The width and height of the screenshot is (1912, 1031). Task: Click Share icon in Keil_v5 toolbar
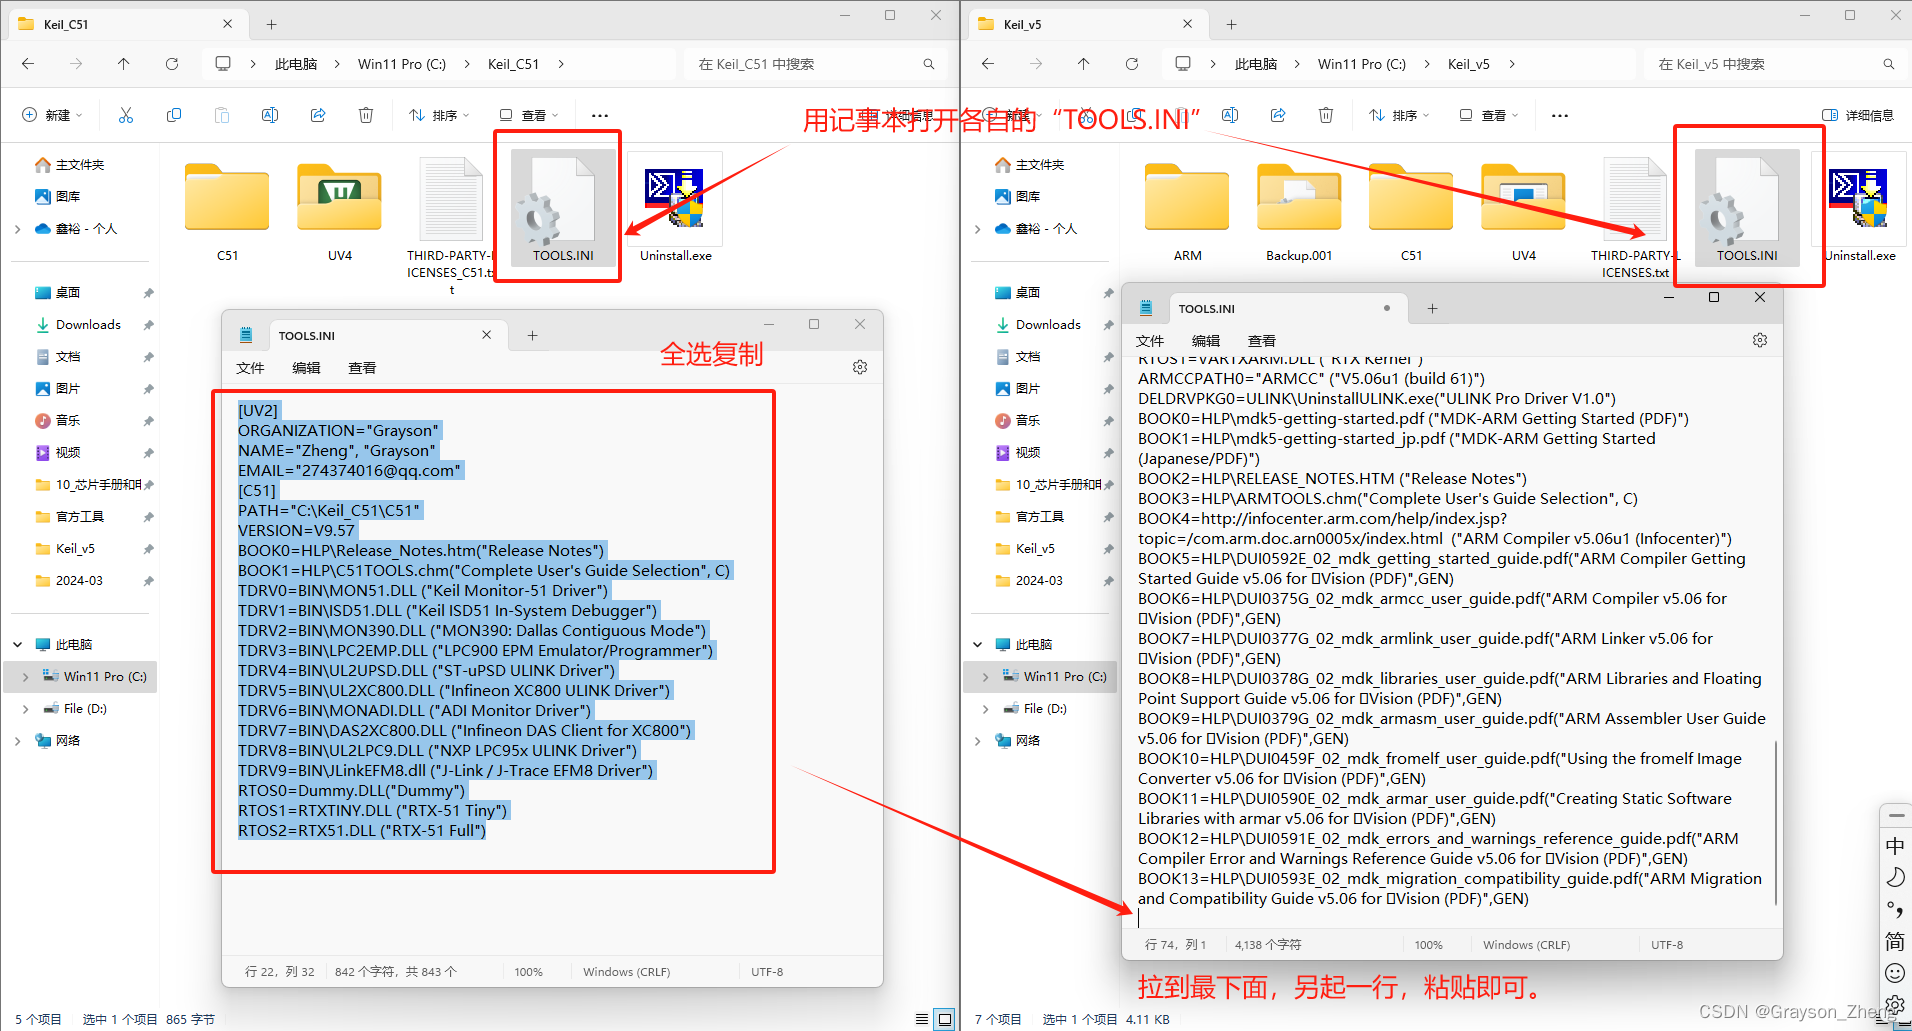tap(1278, 116)
